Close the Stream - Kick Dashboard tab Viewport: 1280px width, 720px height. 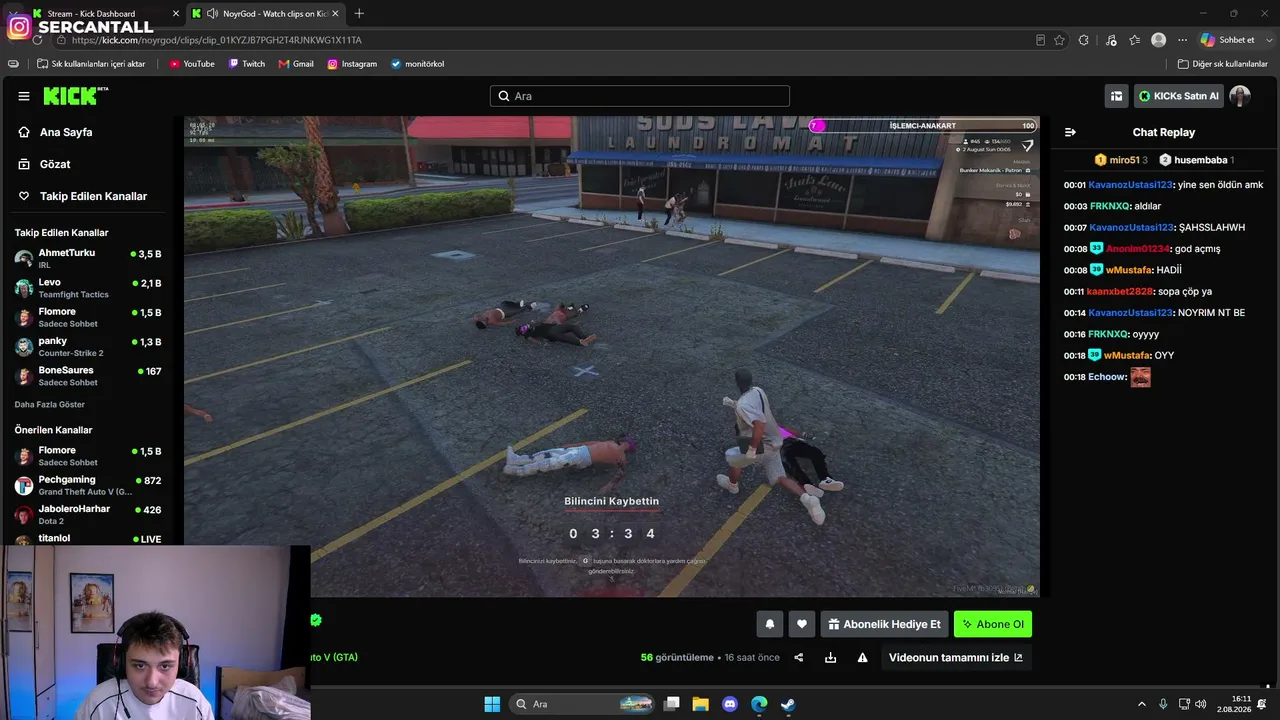176,13
